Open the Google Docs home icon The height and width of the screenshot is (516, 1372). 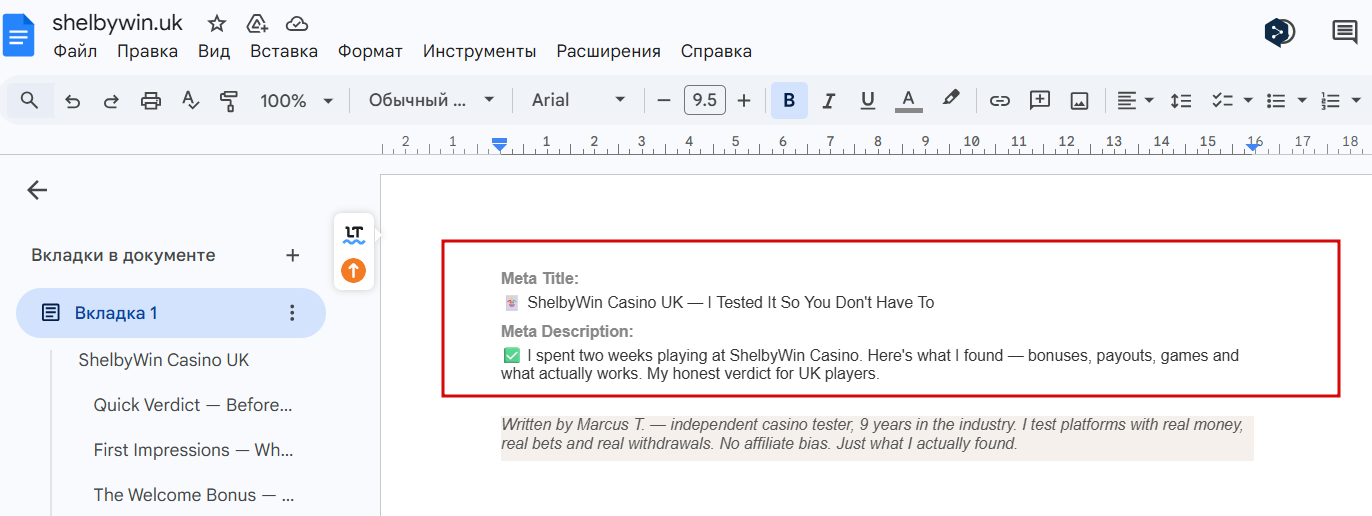tap(19, 36)
